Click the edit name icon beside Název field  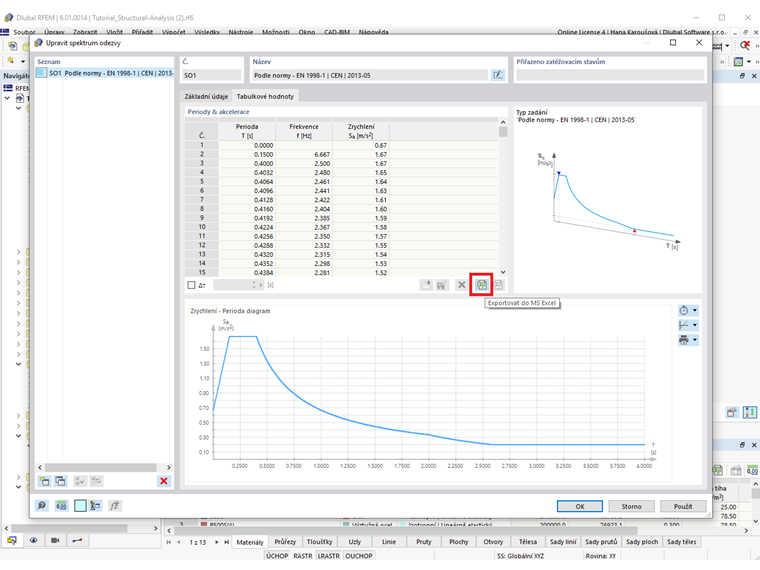[497, 75]
